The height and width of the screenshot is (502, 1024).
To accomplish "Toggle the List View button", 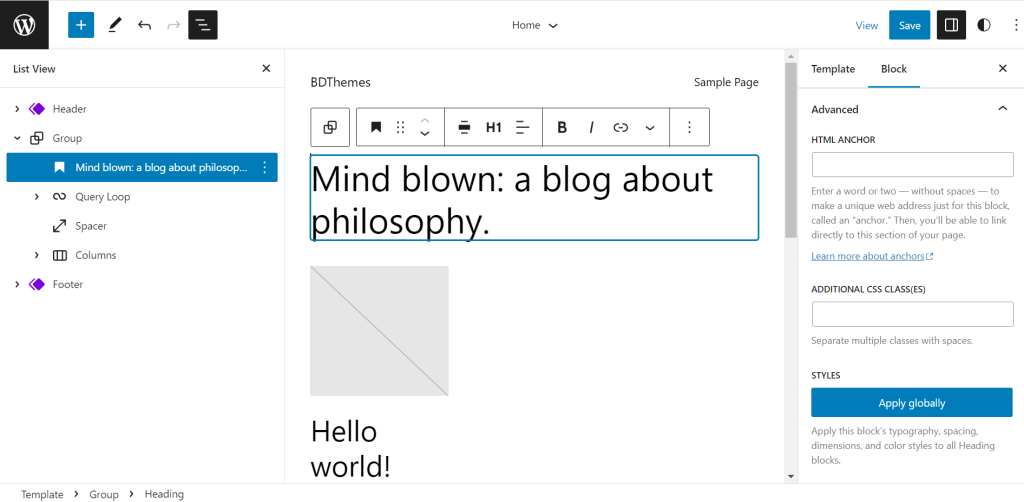I will (203, 25).
